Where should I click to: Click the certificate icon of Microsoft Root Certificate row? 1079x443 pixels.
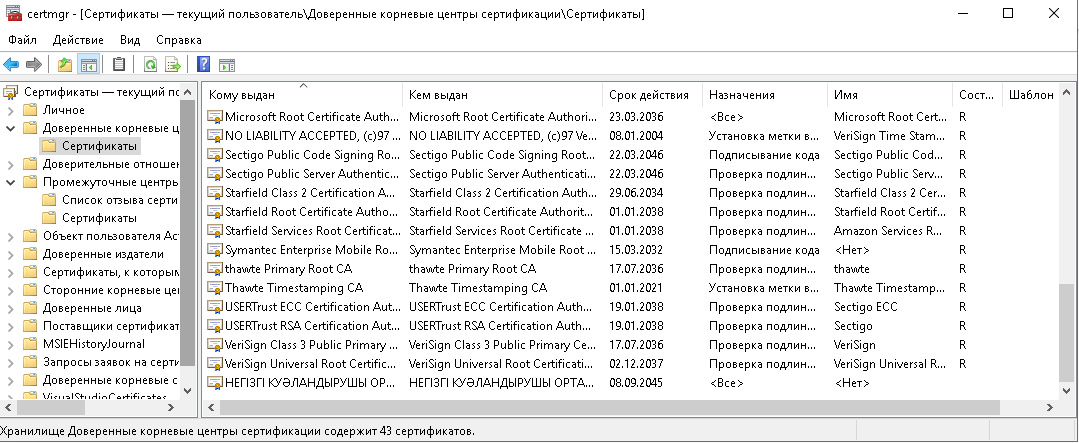point(215,117)
